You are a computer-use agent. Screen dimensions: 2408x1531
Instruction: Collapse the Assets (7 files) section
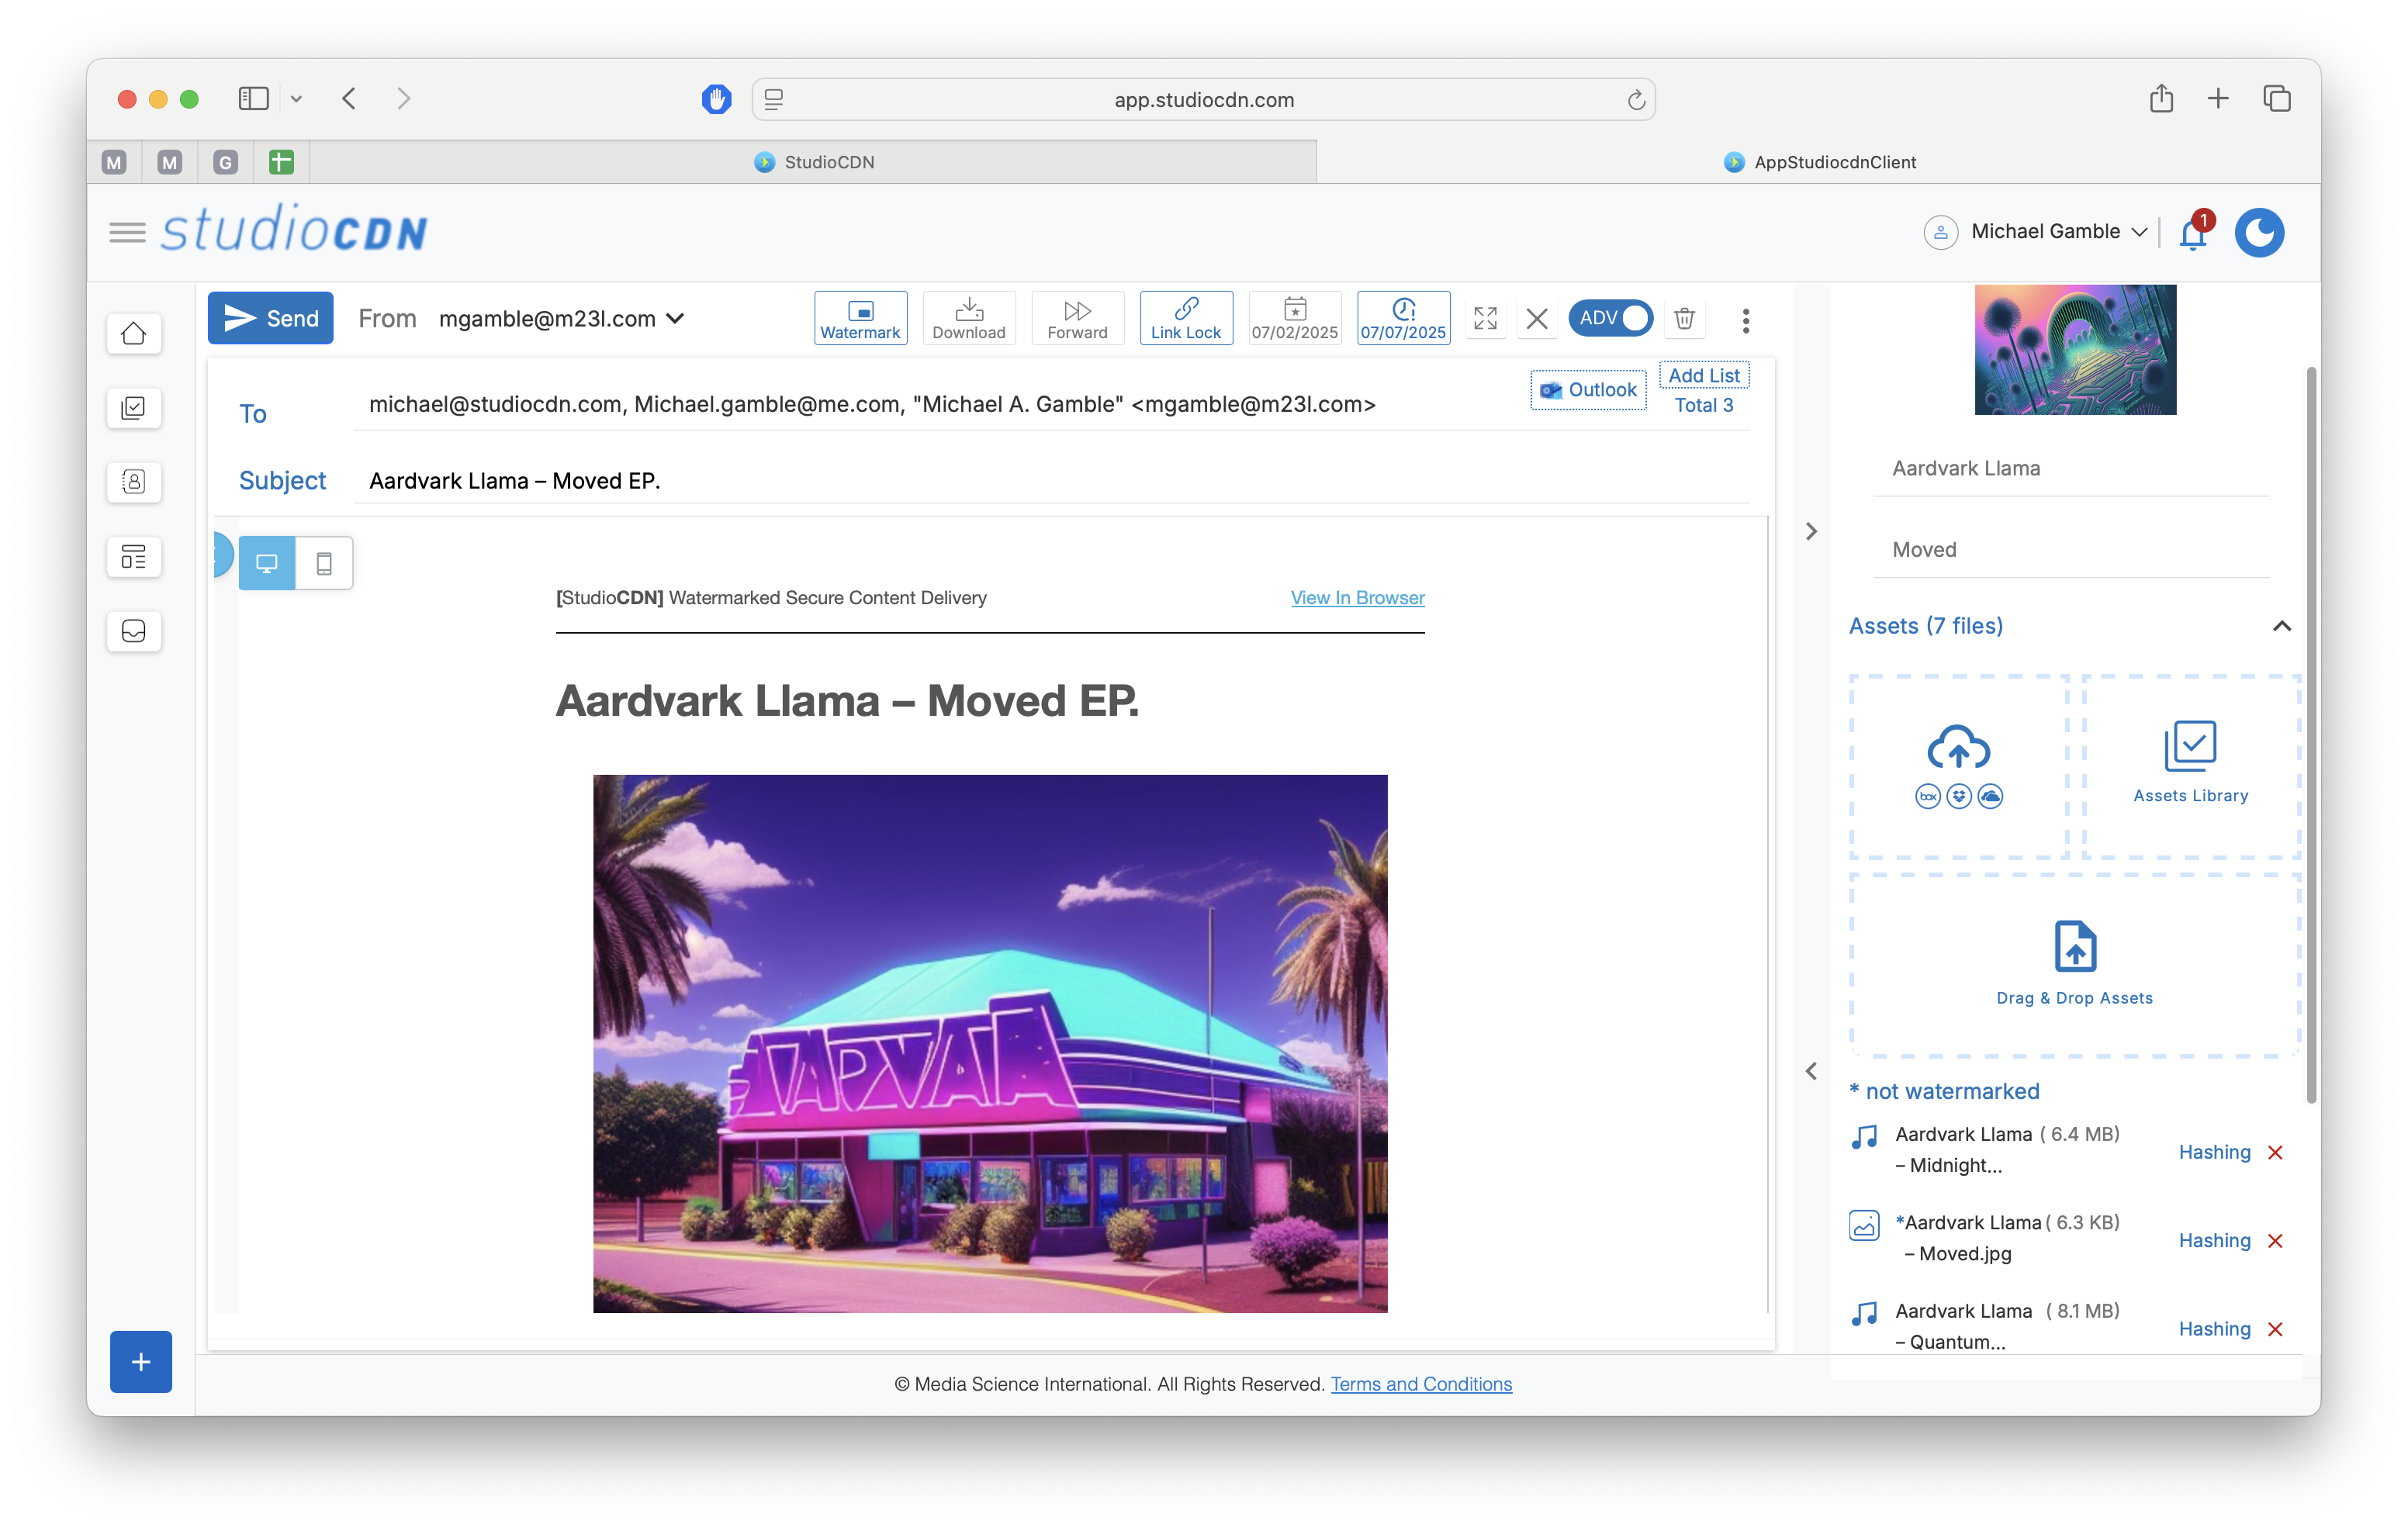[2281, 626]
